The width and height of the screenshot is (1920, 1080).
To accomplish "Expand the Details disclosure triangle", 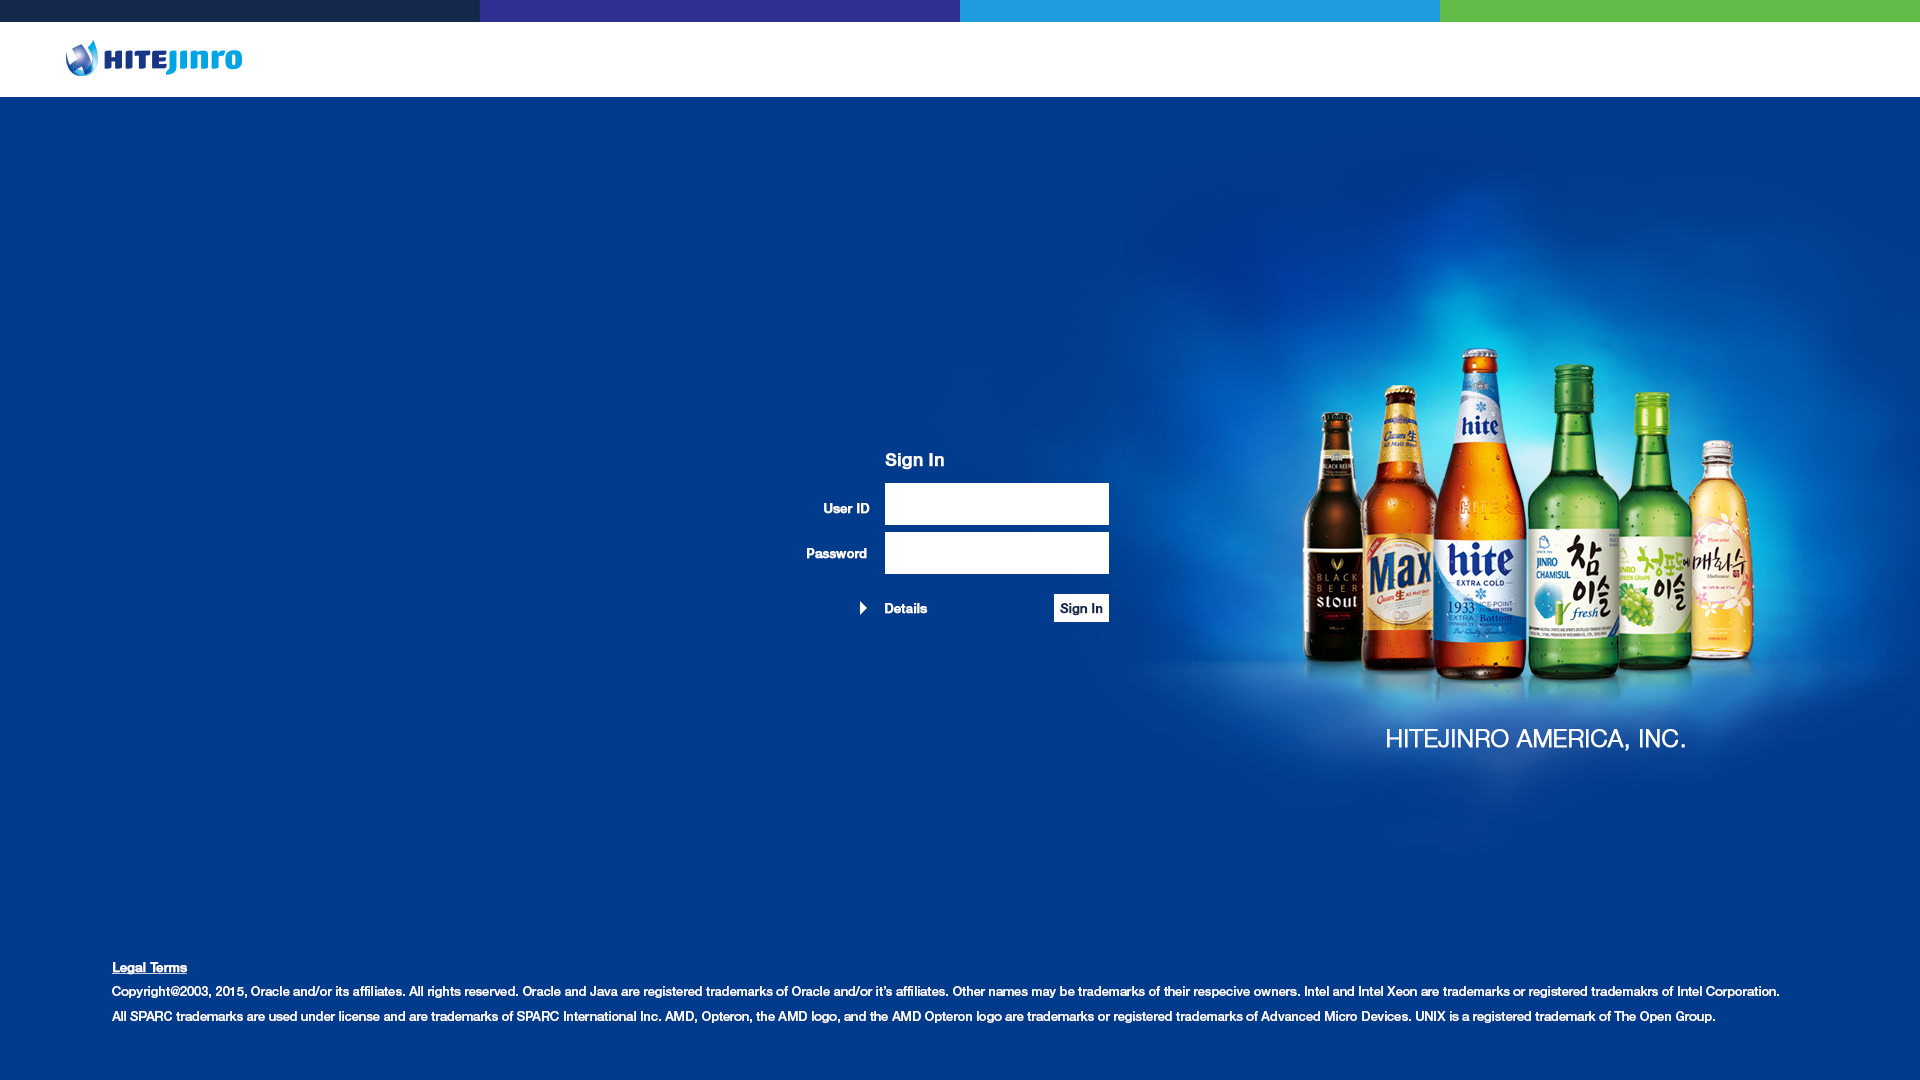I will 863,608.
